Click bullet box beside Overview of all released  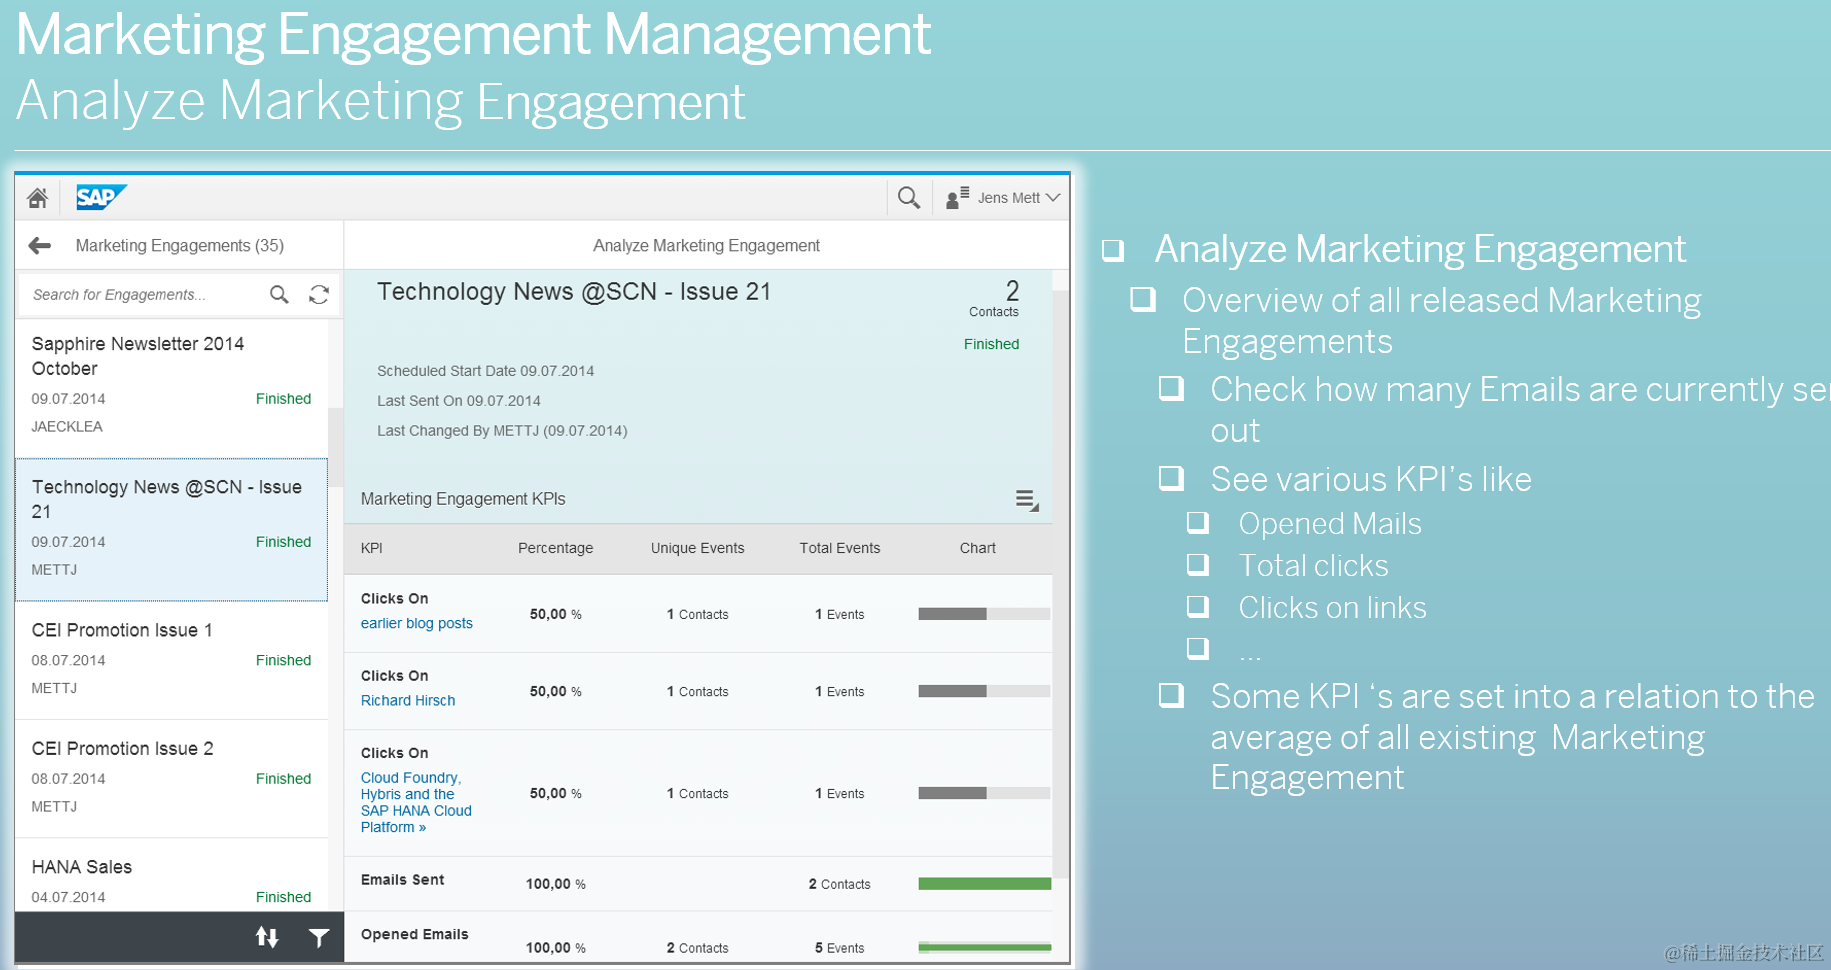[x=1142, y=299]
